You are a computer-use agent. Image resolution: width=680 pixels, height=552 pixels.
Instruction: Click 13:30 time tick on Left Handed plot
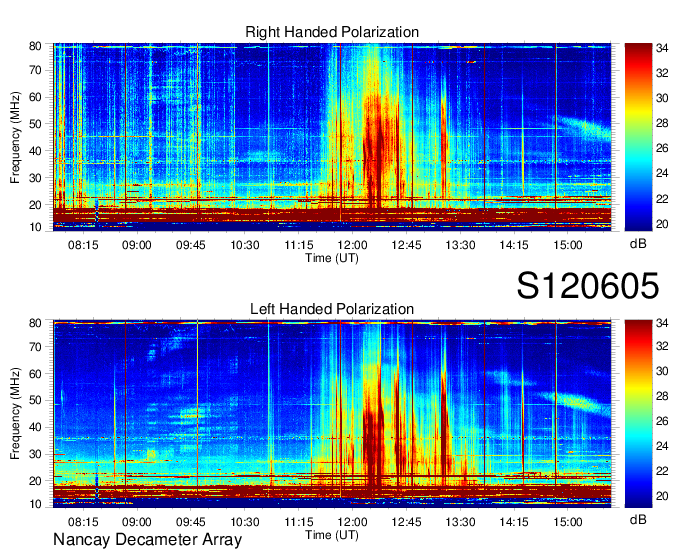click(461, 522)
